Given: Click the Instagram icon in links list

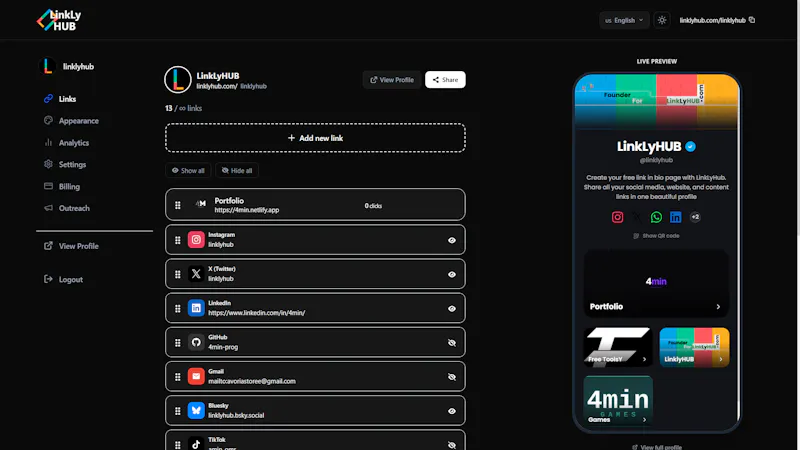Looking at the screenshot, I should point(196,240).
